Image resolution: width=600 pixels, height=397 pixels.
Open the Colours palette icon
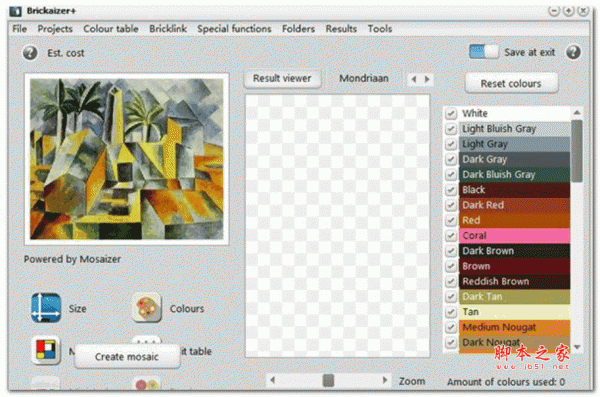(x=147, y=307)
